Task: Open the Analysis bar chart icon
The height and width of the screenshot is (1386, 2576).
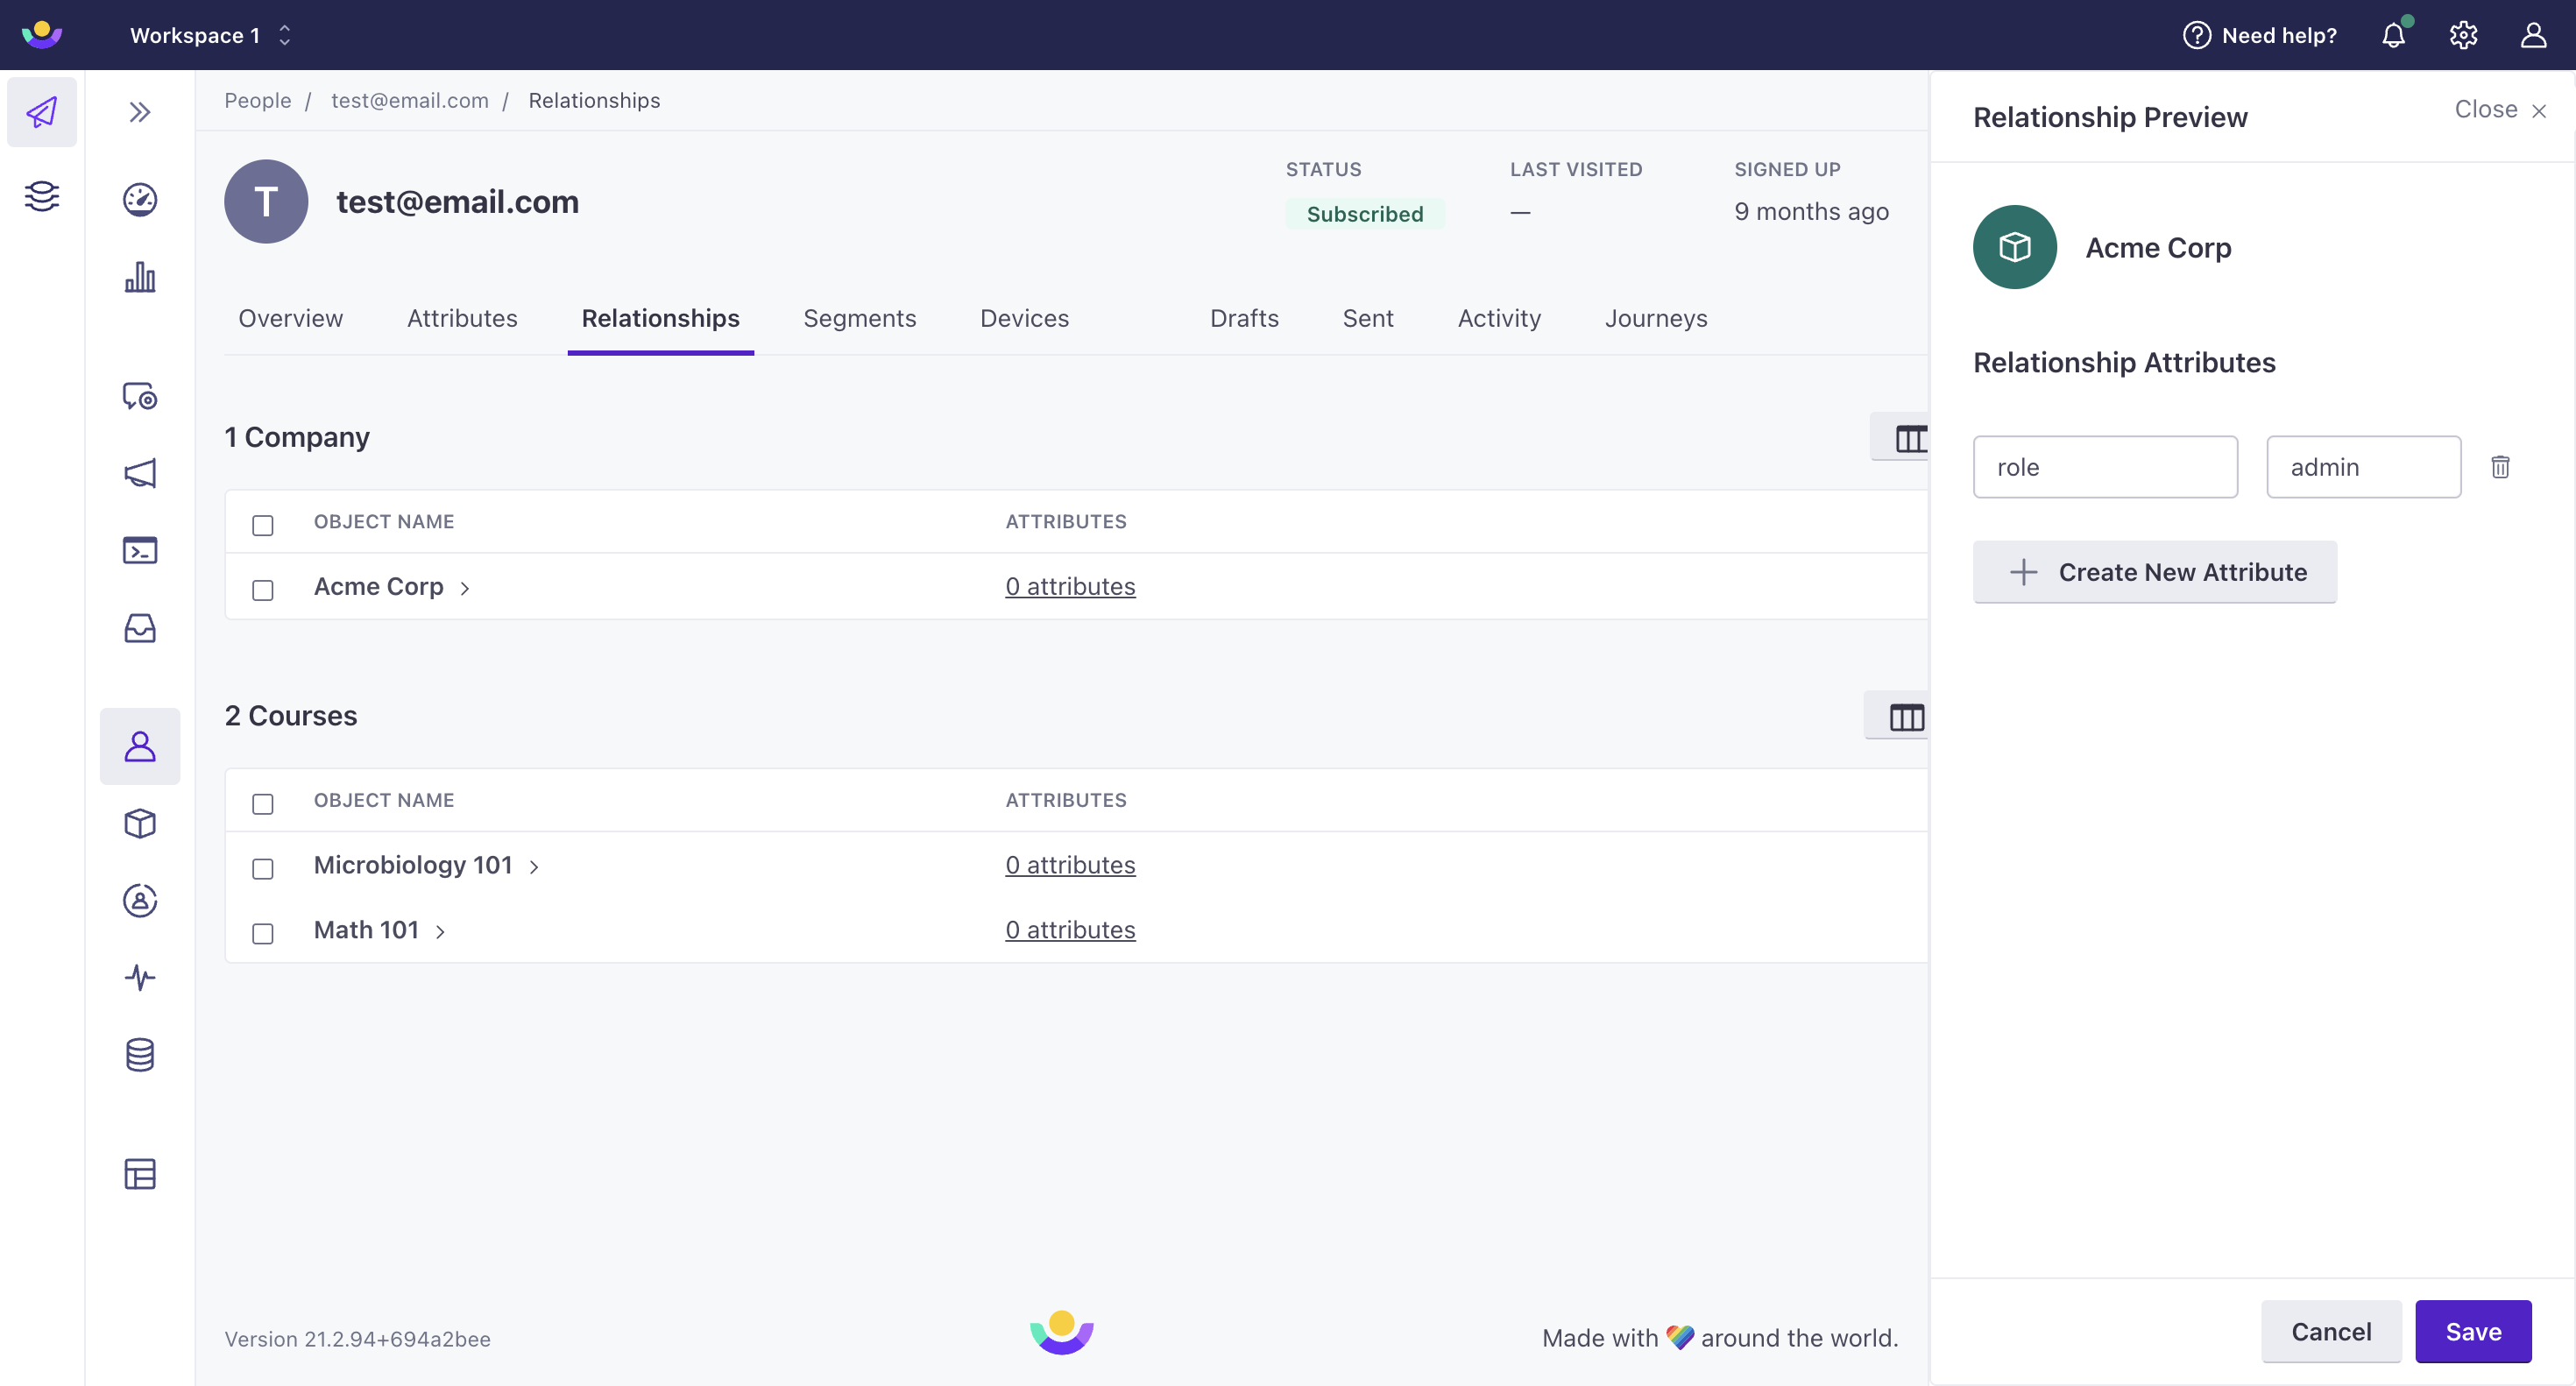Action: tap(140, 277)
